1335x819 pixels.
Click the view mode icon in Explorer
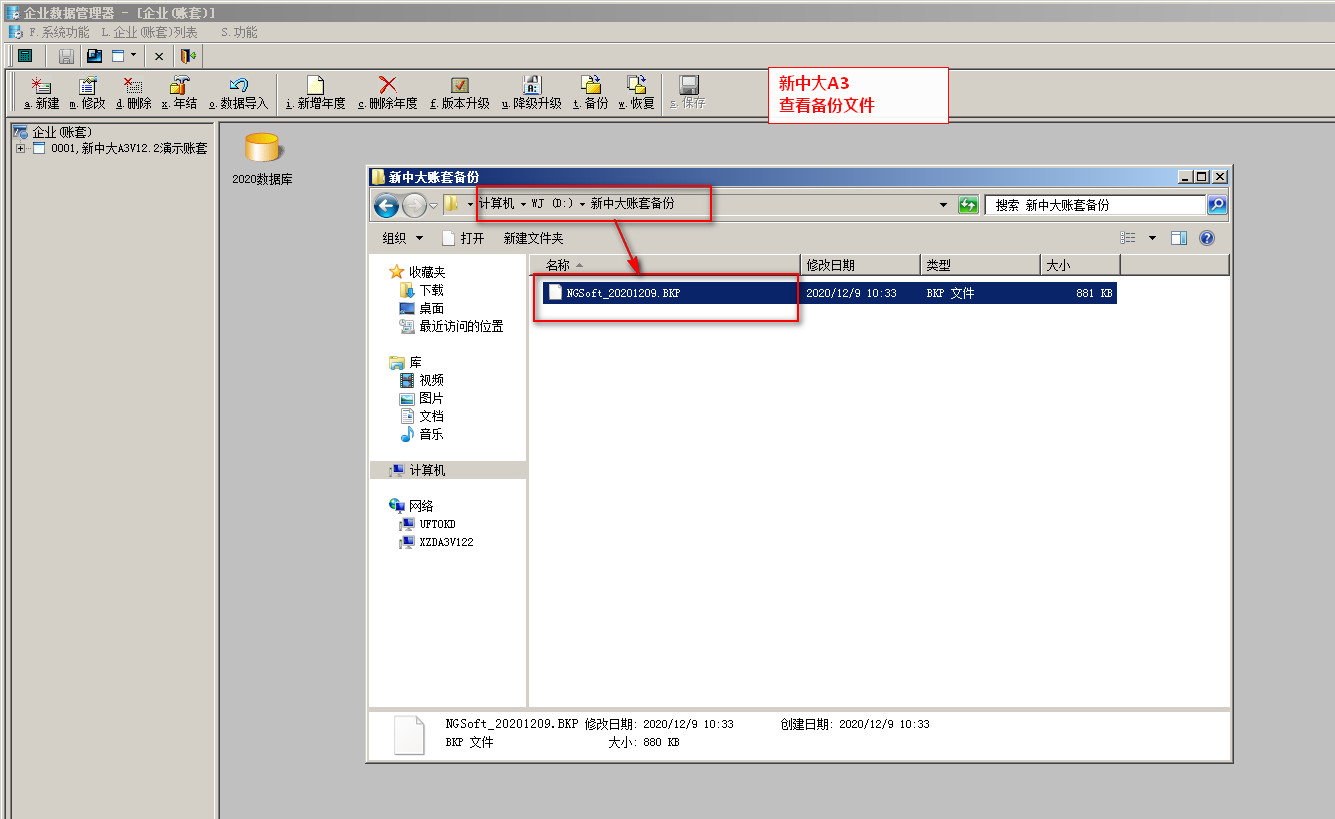[1128, 238]
